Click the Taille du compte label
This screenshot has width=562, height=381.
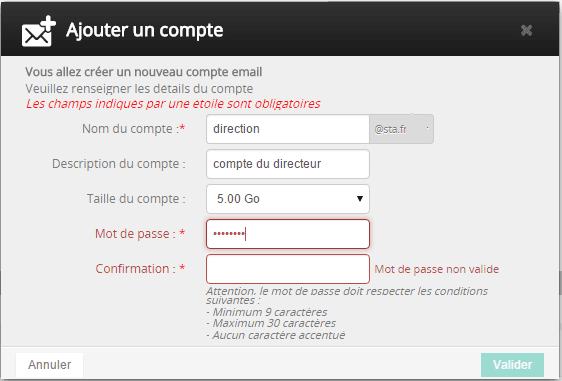tap(136, 199)
